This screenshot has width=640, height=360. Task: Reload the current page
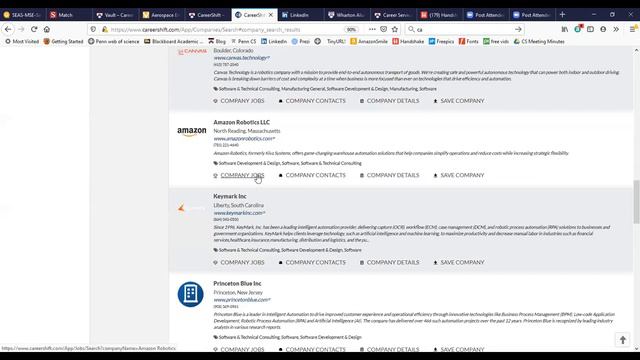tap(34, 29)
